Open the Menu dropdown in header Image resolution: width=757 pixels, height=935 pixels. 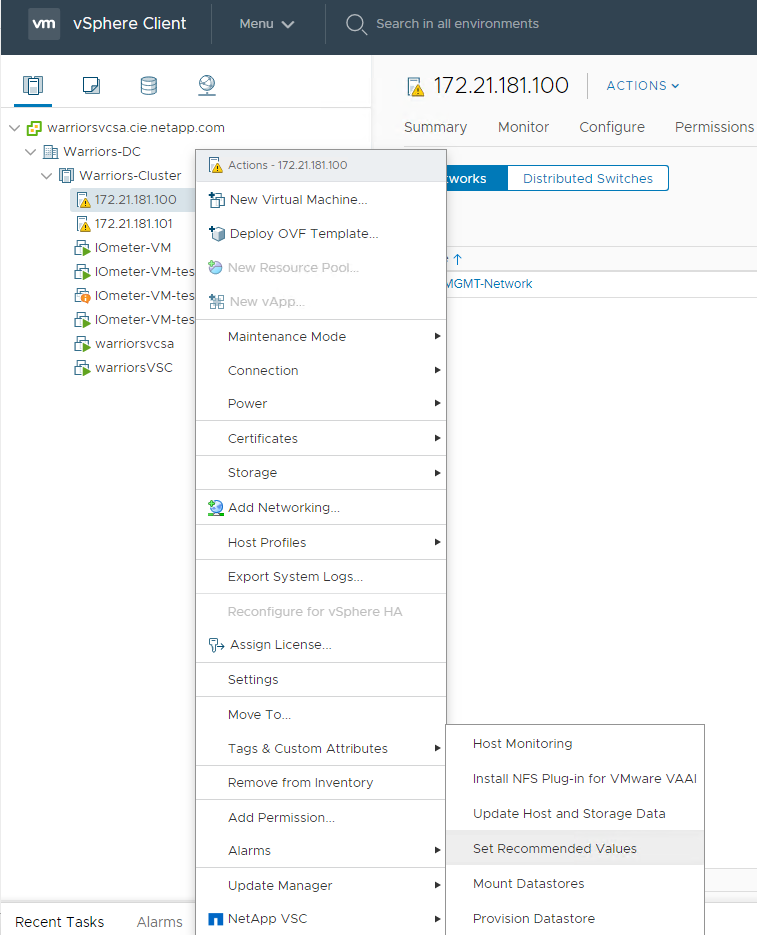267,24
